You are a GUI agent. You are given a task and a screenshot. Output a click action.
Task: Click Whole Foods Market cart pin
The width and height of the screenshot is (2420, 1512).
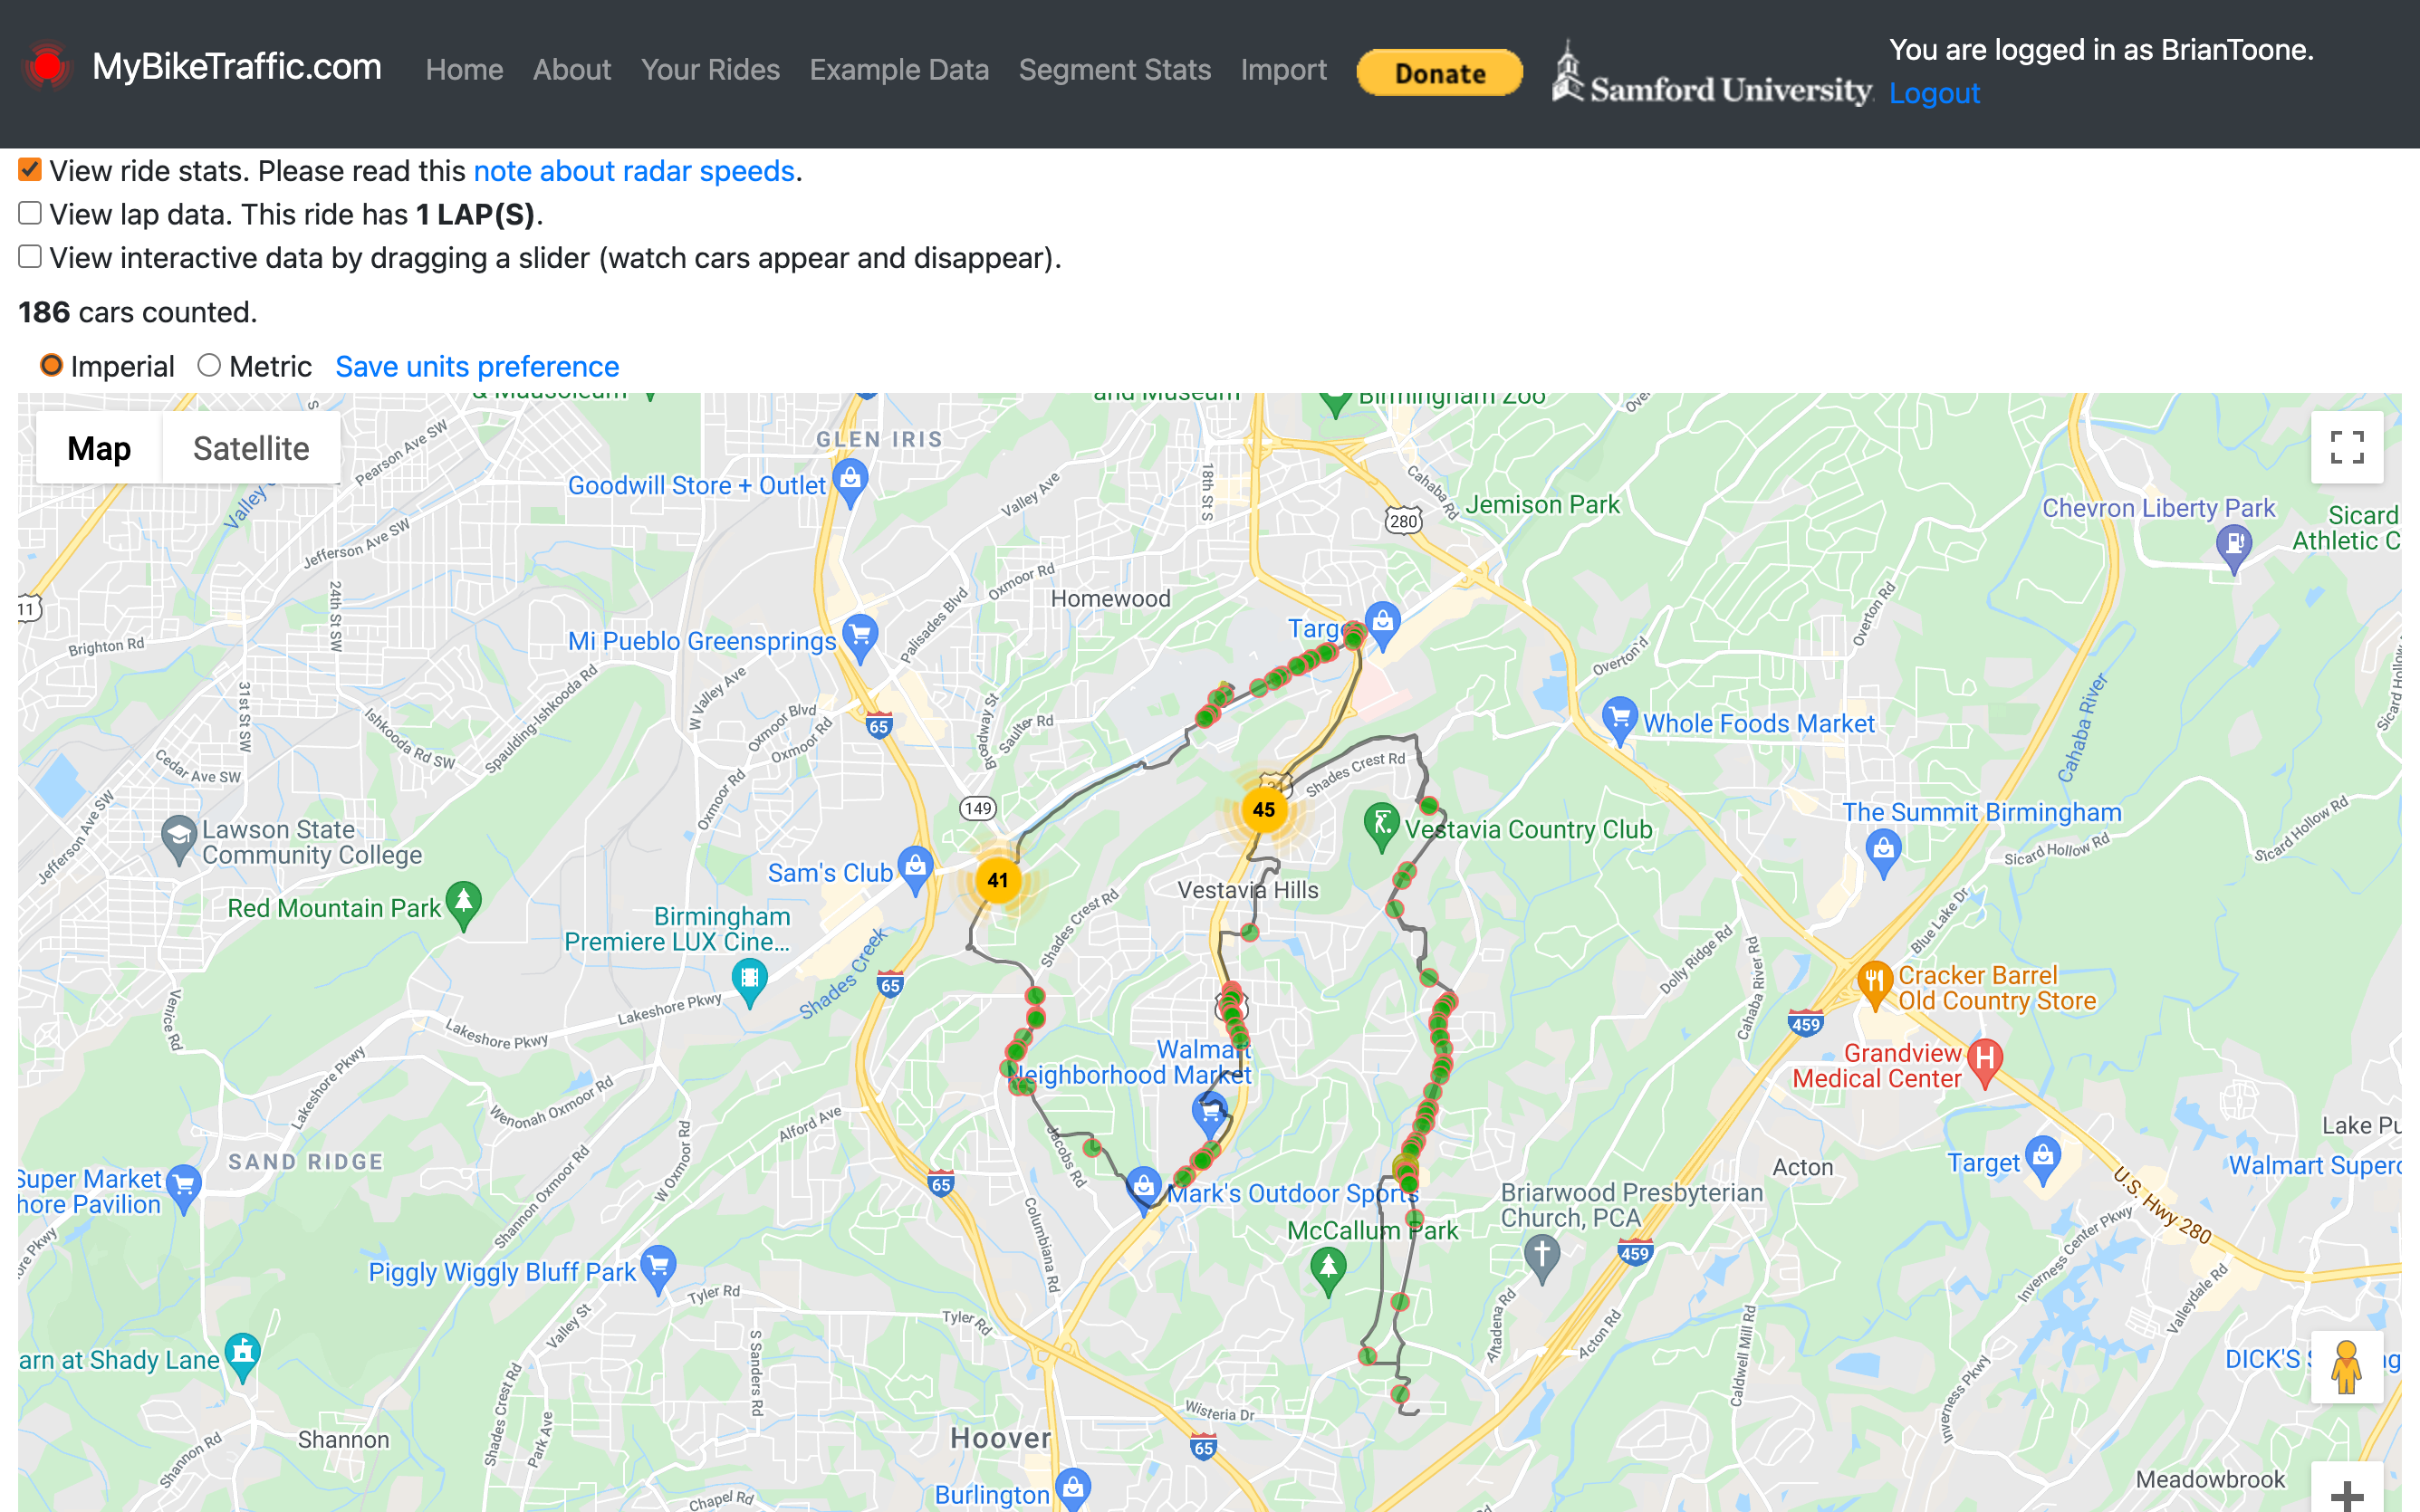click(1619, 721)
